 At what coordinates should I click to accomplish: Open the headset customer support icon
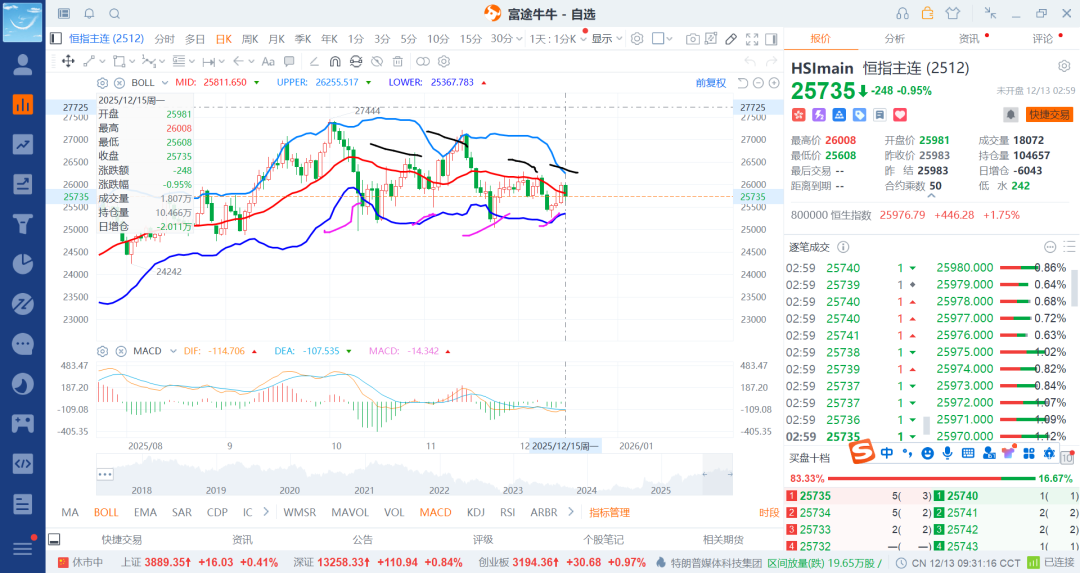click(x=902, y=13)
